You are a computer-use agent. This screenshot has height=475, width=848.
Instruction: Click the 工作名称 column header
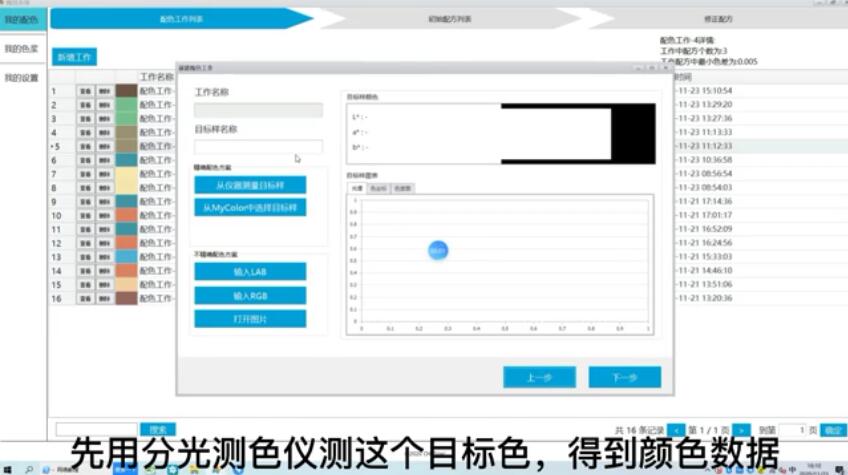click(156, 77)
